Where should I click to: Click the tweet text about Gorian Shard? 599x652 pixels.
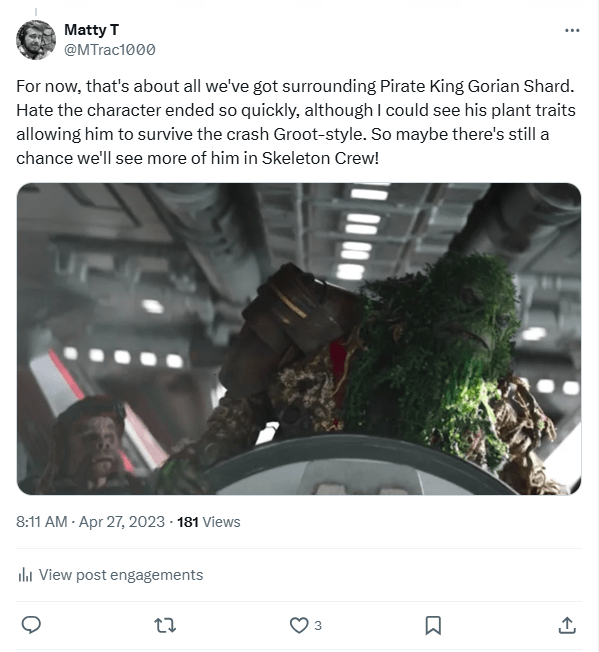coord(296,122)
